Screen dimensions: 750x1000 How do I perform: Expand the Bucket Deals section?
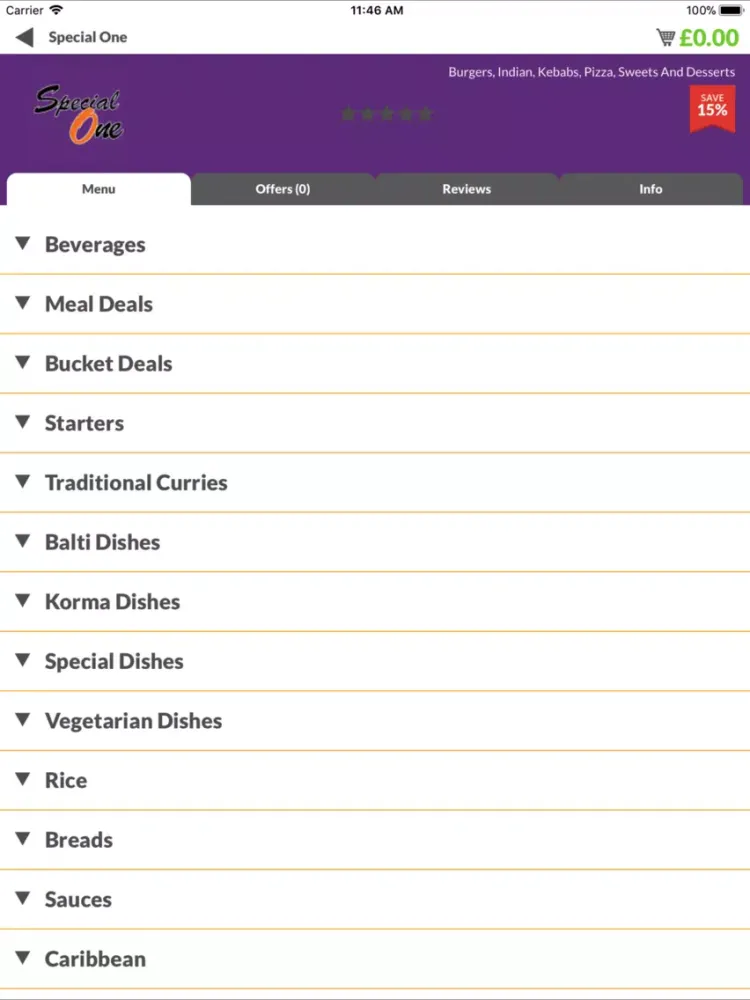tap(108, 364)
